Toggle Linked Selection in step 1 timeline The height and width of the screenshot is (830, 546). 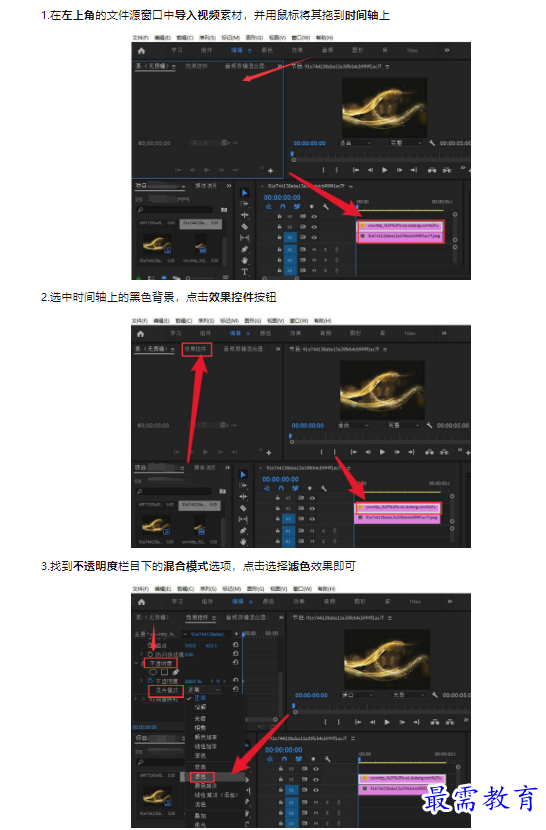tap(297, 206)
